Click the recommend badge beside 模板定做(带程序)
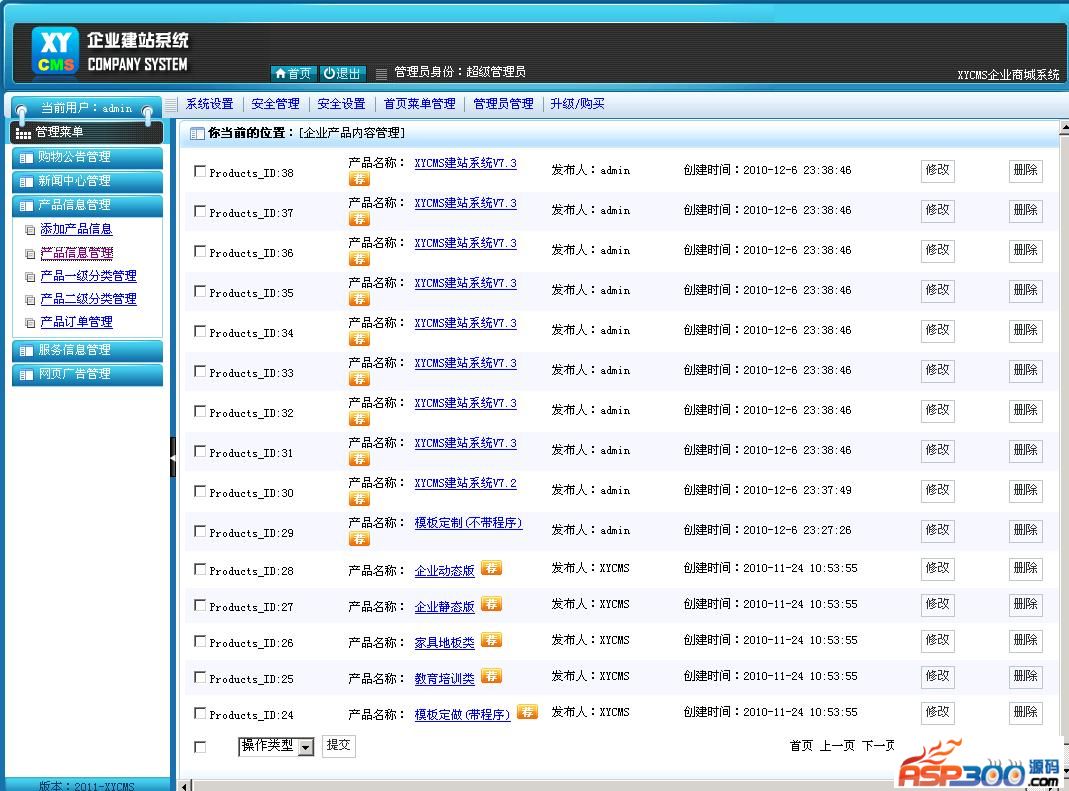Image resolution: width=1069 pixels, height=791 pixels. coord(527,712)
